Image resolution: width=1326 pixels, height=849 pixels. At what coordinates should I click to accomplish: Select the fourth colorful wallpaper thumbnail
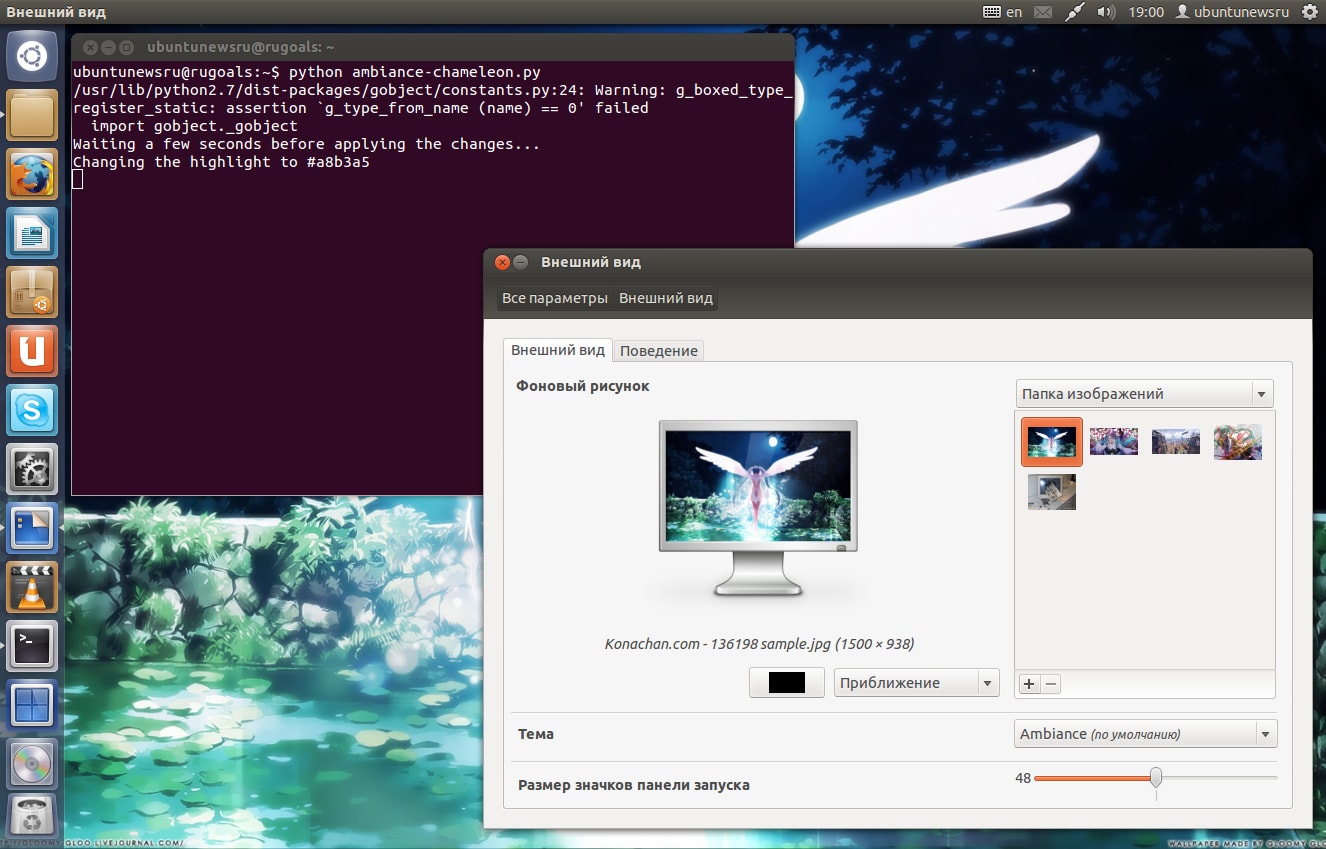pyautogui.click(x=1238, y=442)
